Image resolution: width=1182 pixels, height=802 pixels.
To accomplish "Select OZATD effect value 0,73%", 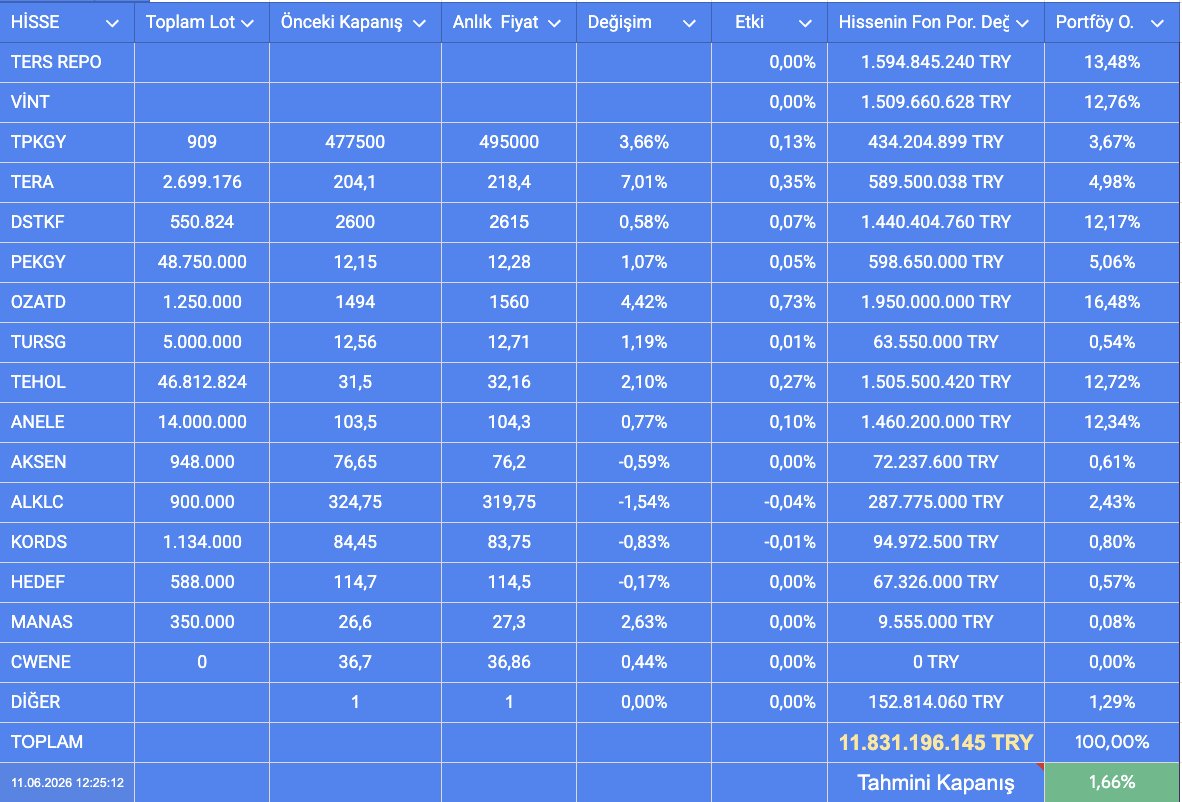I will (x=792, y=302).
